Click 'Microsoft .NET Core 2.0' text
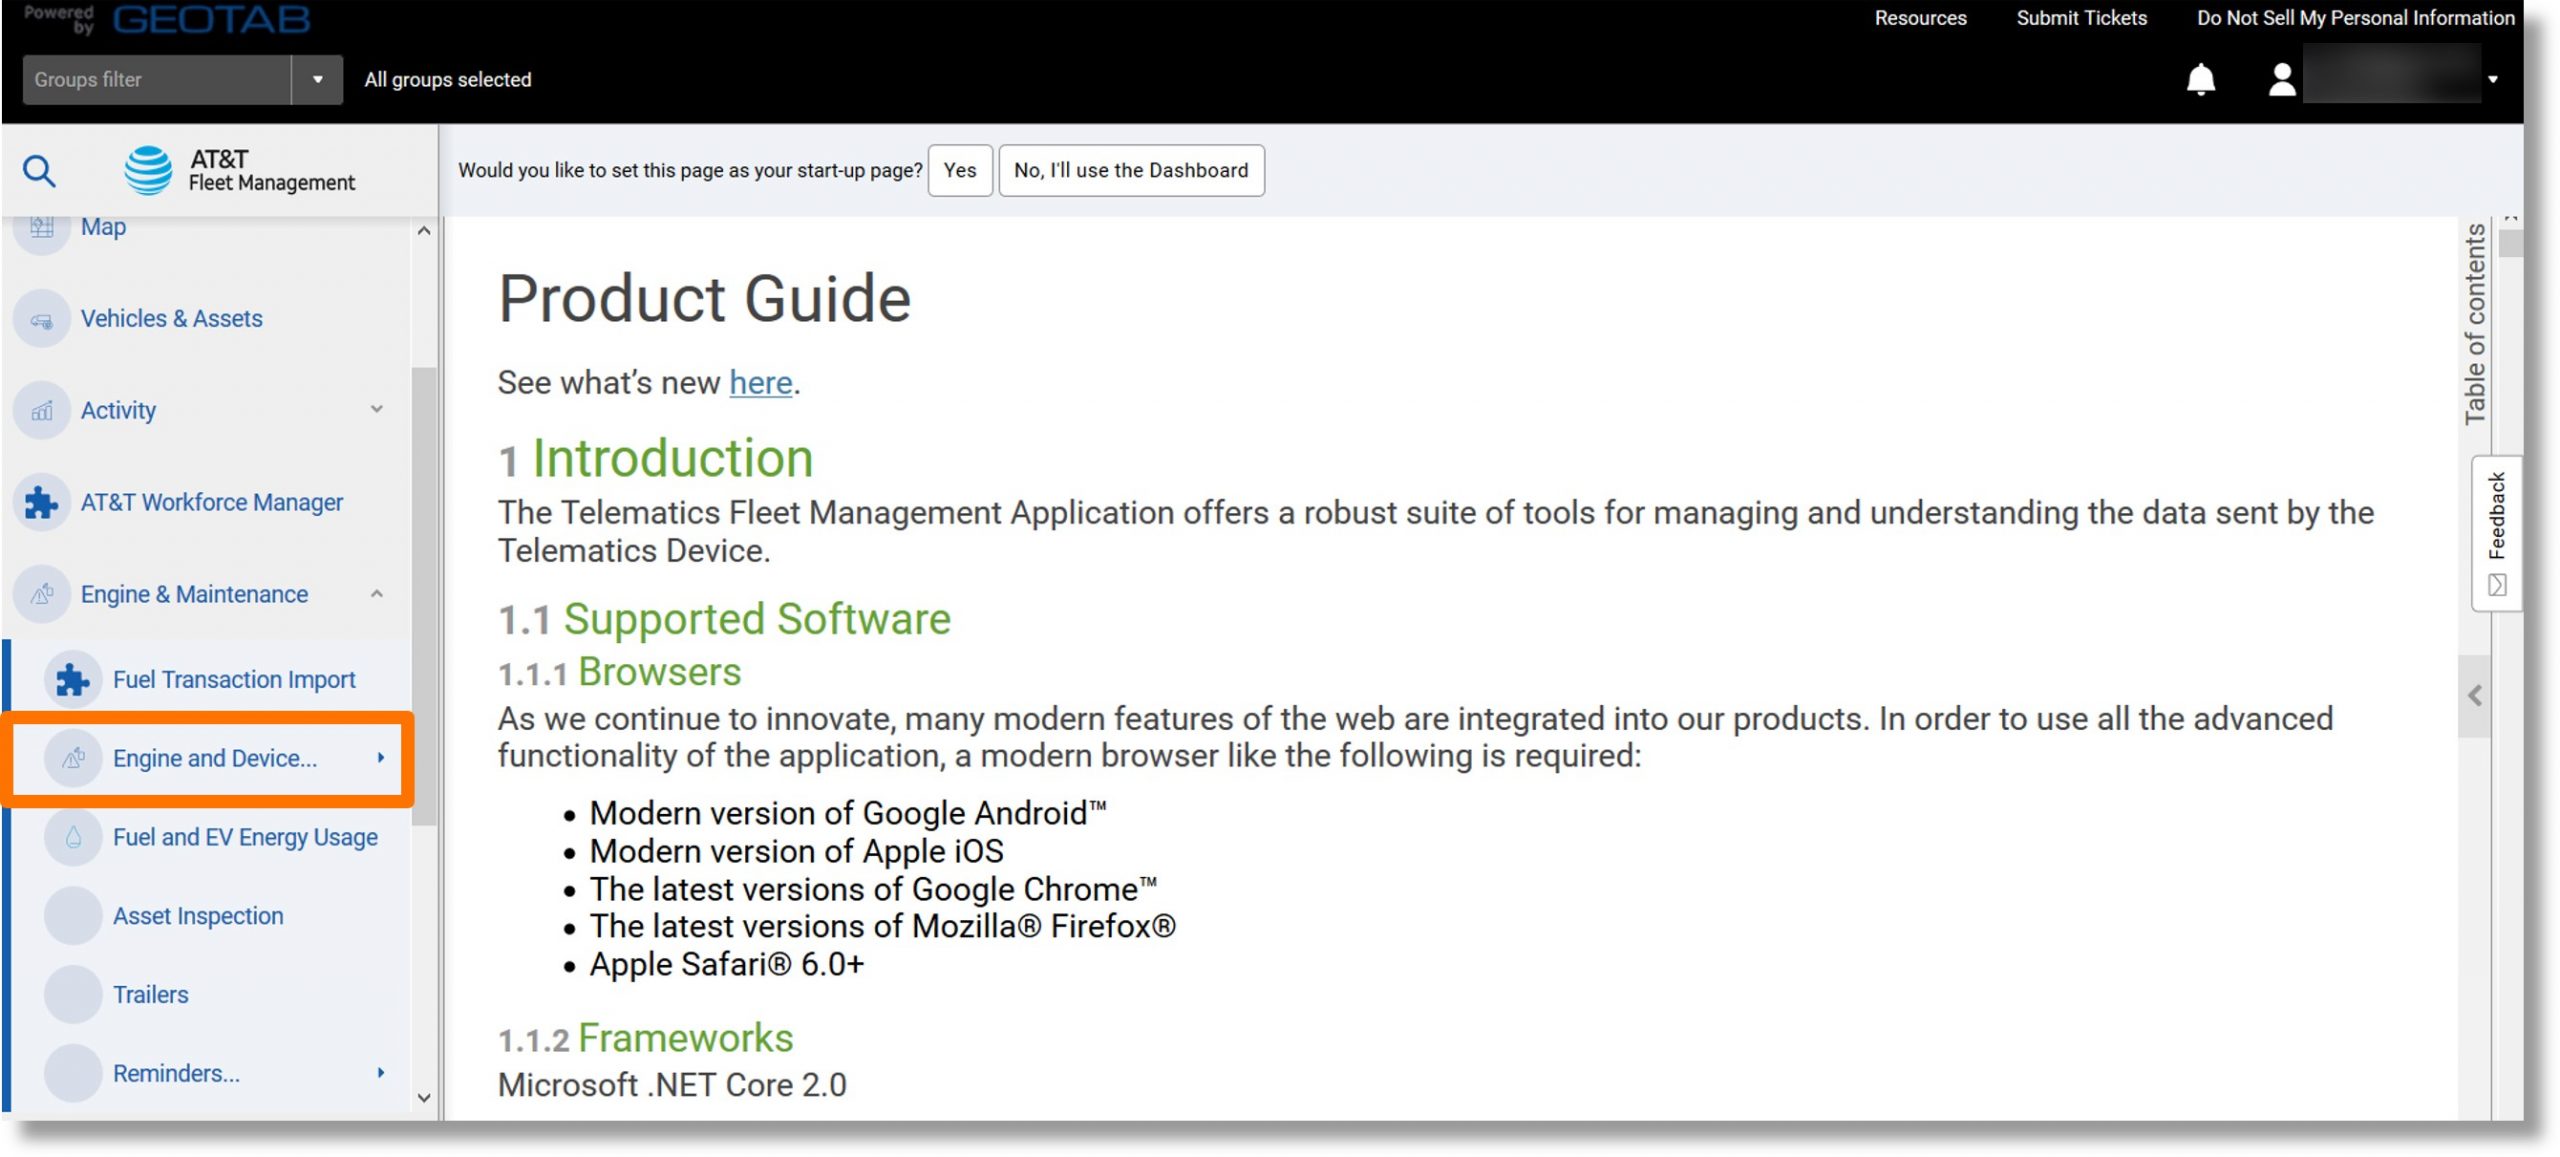 click(672, 1086)
